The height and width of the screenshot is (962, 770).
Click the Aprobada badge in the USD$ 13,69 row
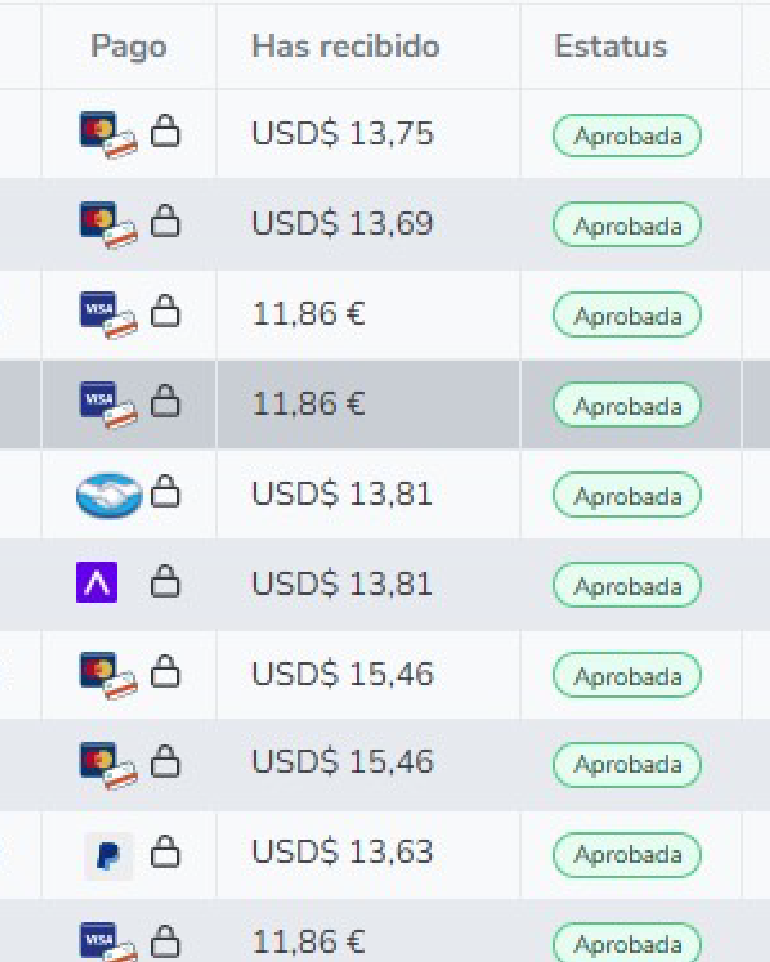click(x=627, y=226)
